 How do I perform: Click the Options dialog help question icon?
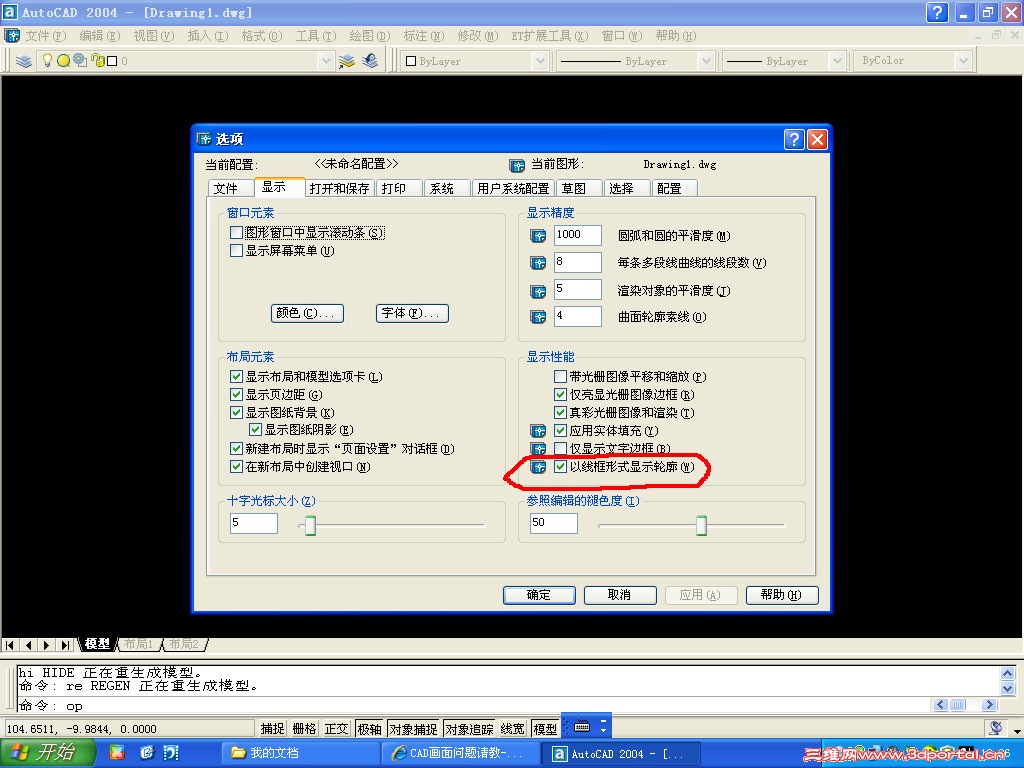click(x=793, y=139)
